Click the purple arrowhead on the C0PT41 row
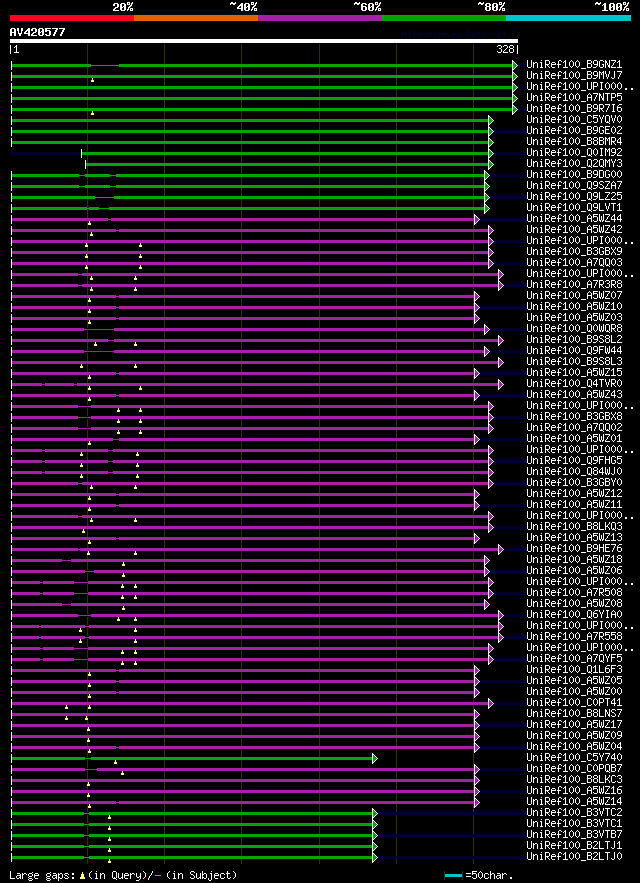 point(491,703)
